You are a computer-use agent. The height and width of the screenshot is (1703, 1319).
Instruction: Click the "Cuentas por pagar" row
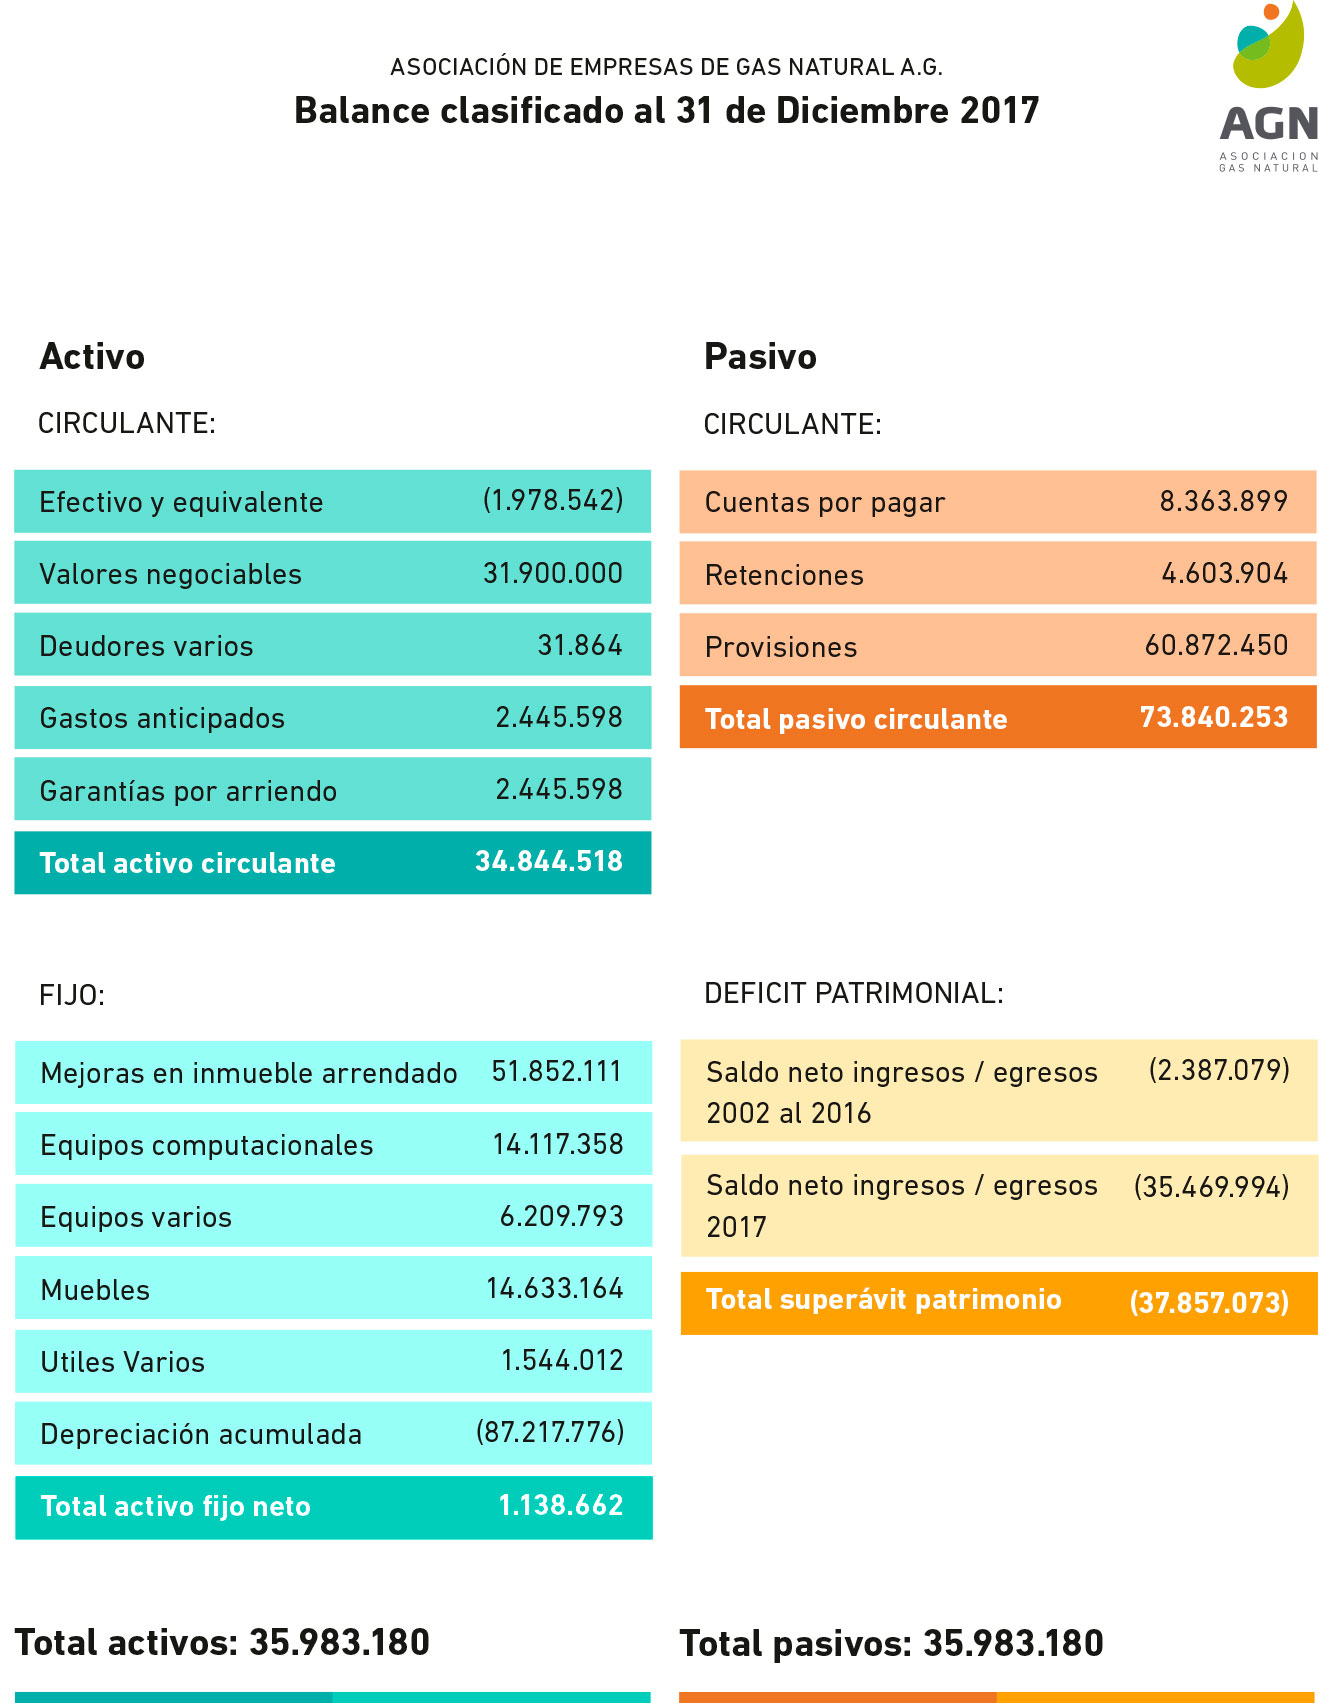[x=997, y=501]
